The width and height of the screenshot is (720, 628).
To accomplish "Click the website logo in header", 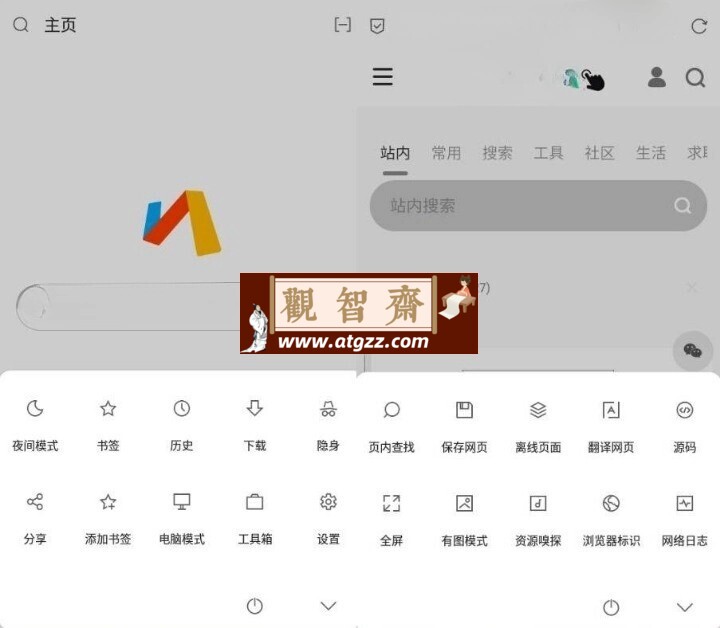I will pos(583,79).
